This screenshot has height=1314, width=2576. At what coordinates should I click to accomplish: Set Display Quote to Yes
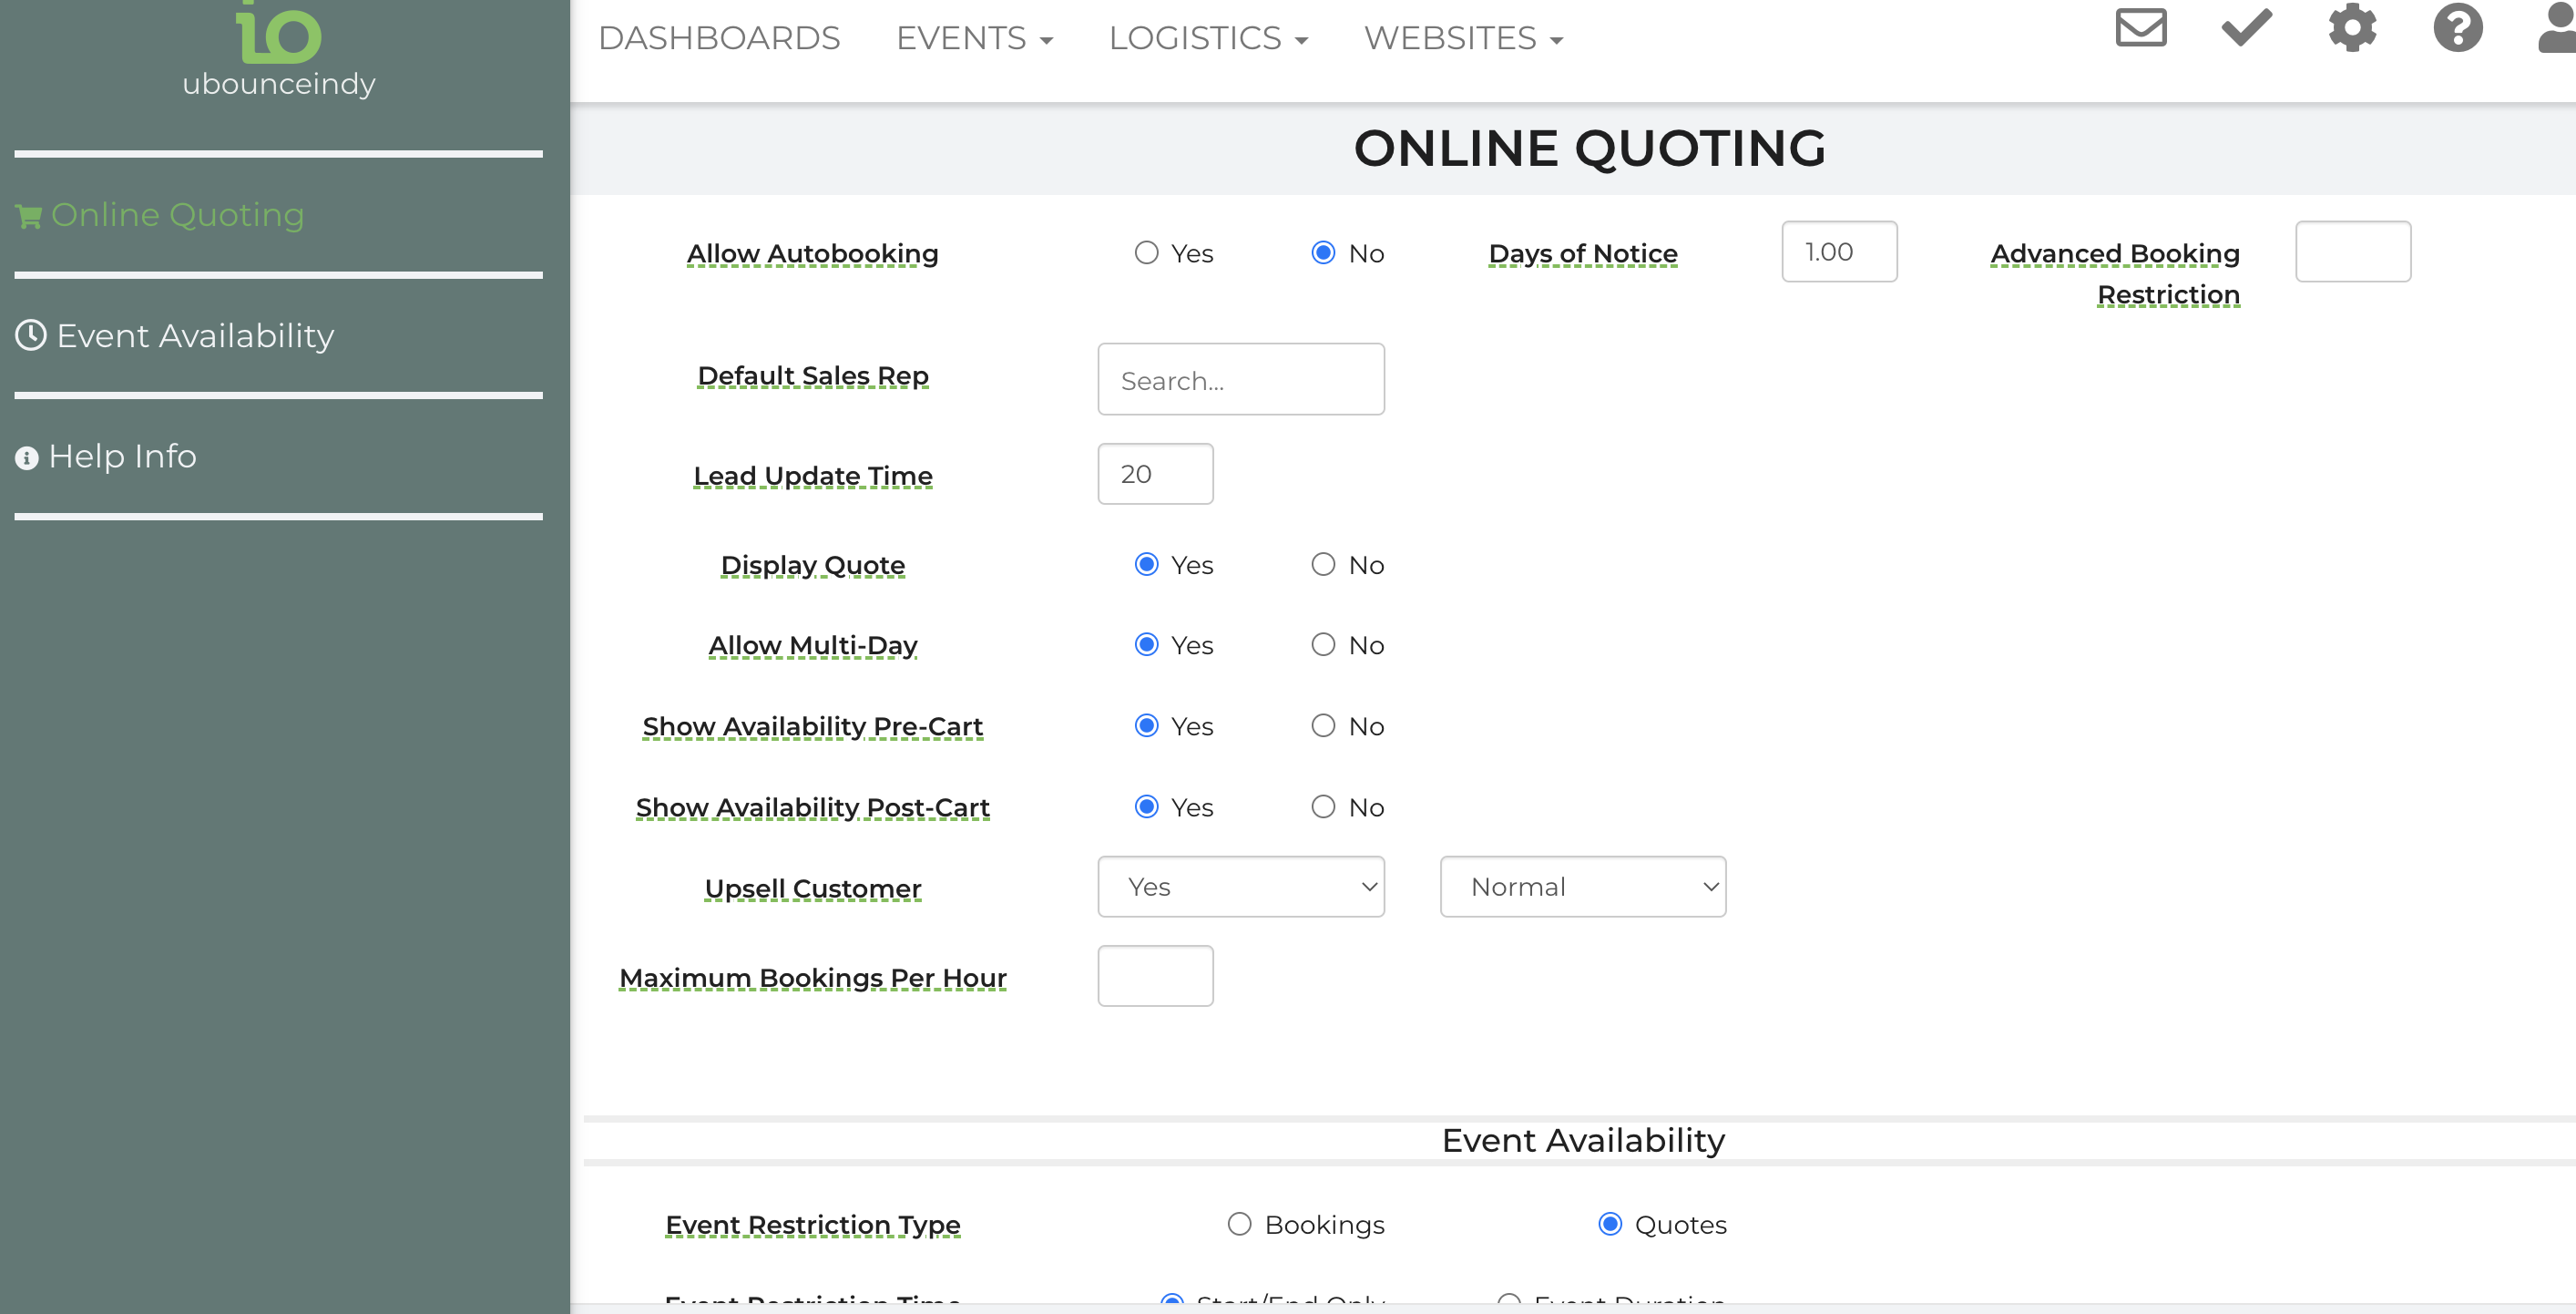click(1146, 565)
